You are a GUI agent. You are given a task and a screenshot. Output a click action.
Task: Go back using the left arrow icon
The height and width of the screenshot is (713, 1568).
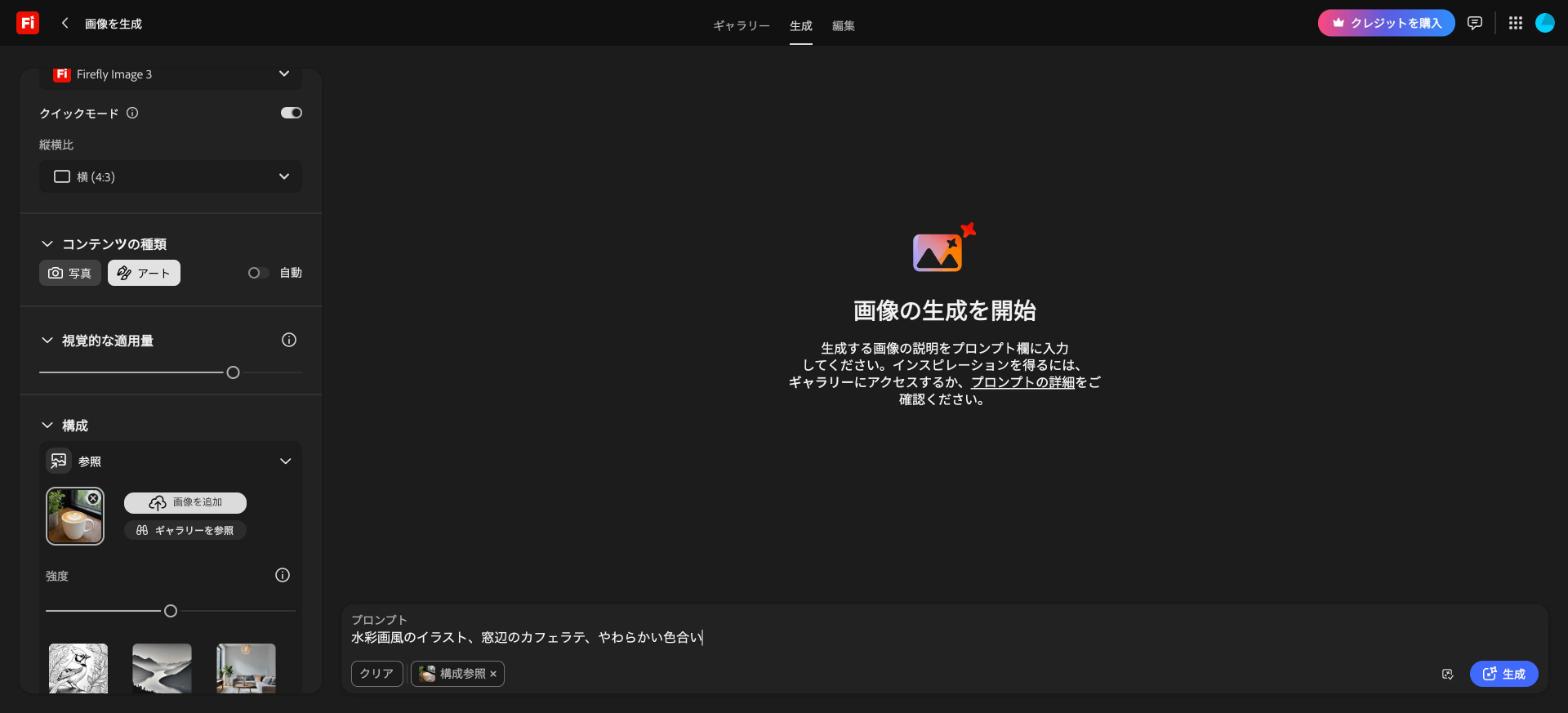65,23
